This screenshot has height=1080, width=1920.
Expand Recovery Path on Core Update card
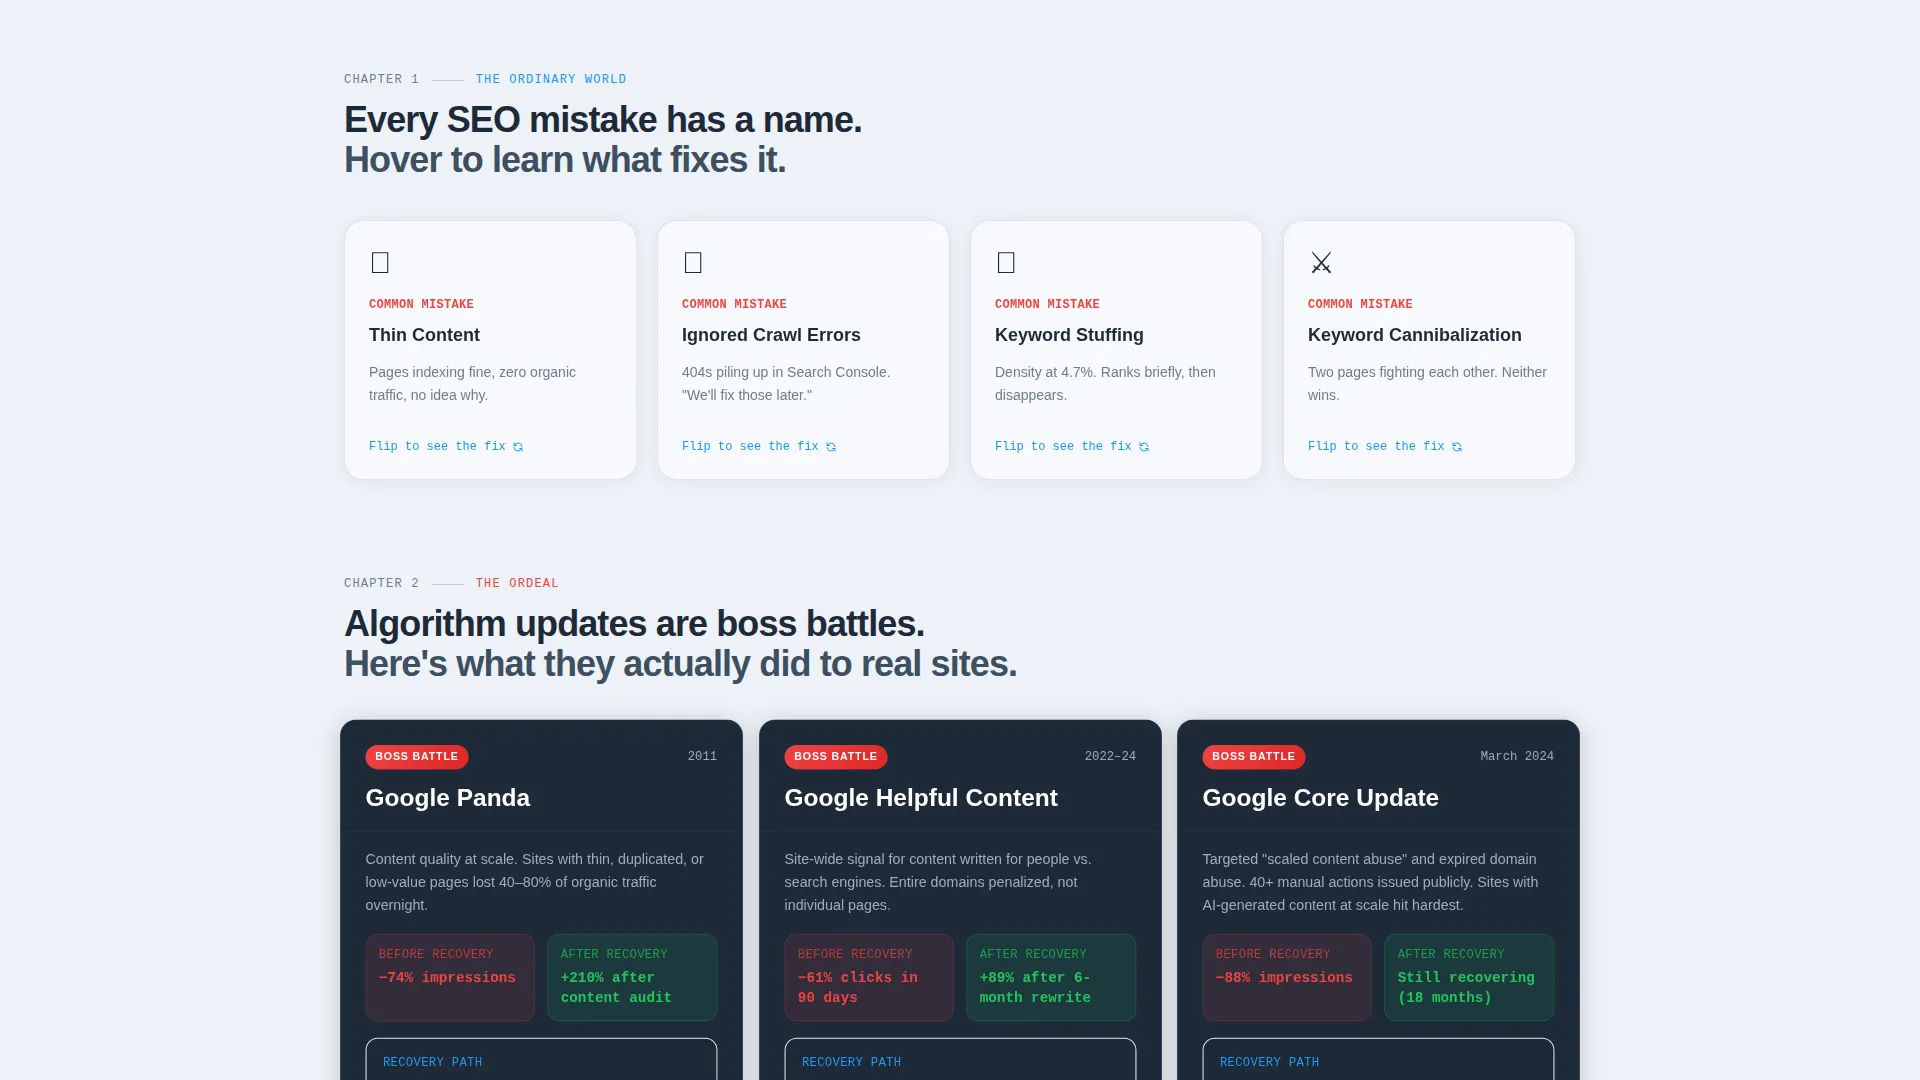coord(1378,1060)
